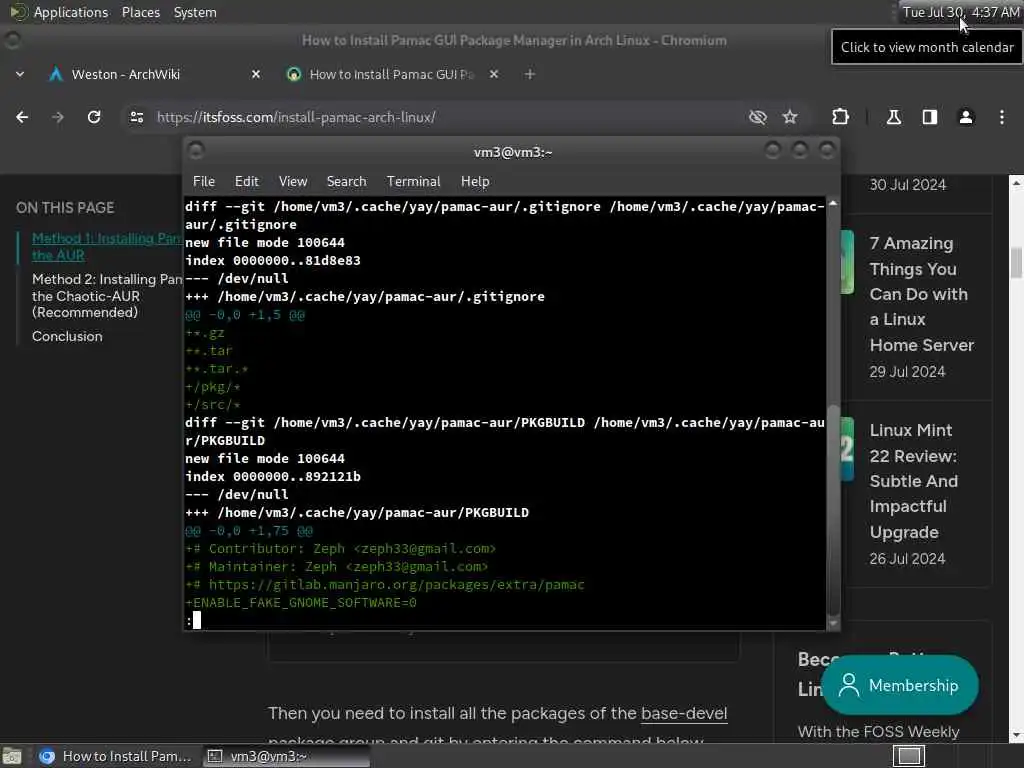Open terminal File menu
Viewport: 1024px width, 768px height.
[x=204, y=182]
